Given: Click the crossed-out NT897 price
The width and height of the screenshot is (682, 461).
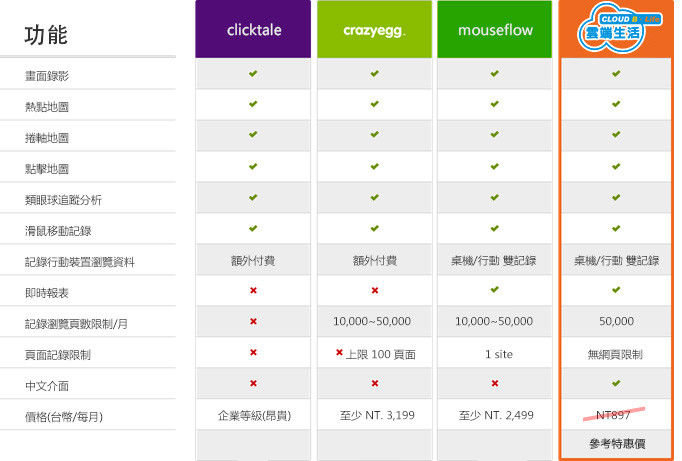Looking at the screenshot, I should 614,415.
